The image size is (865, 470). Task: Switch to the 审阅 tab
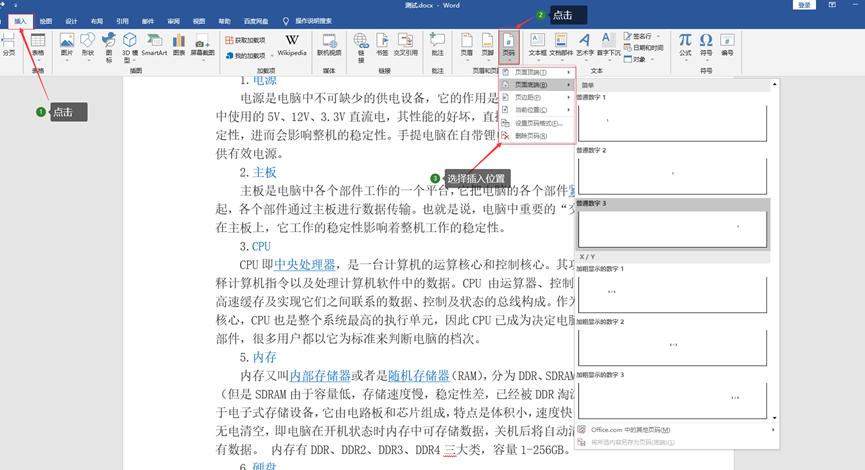(x=173, y=22)
